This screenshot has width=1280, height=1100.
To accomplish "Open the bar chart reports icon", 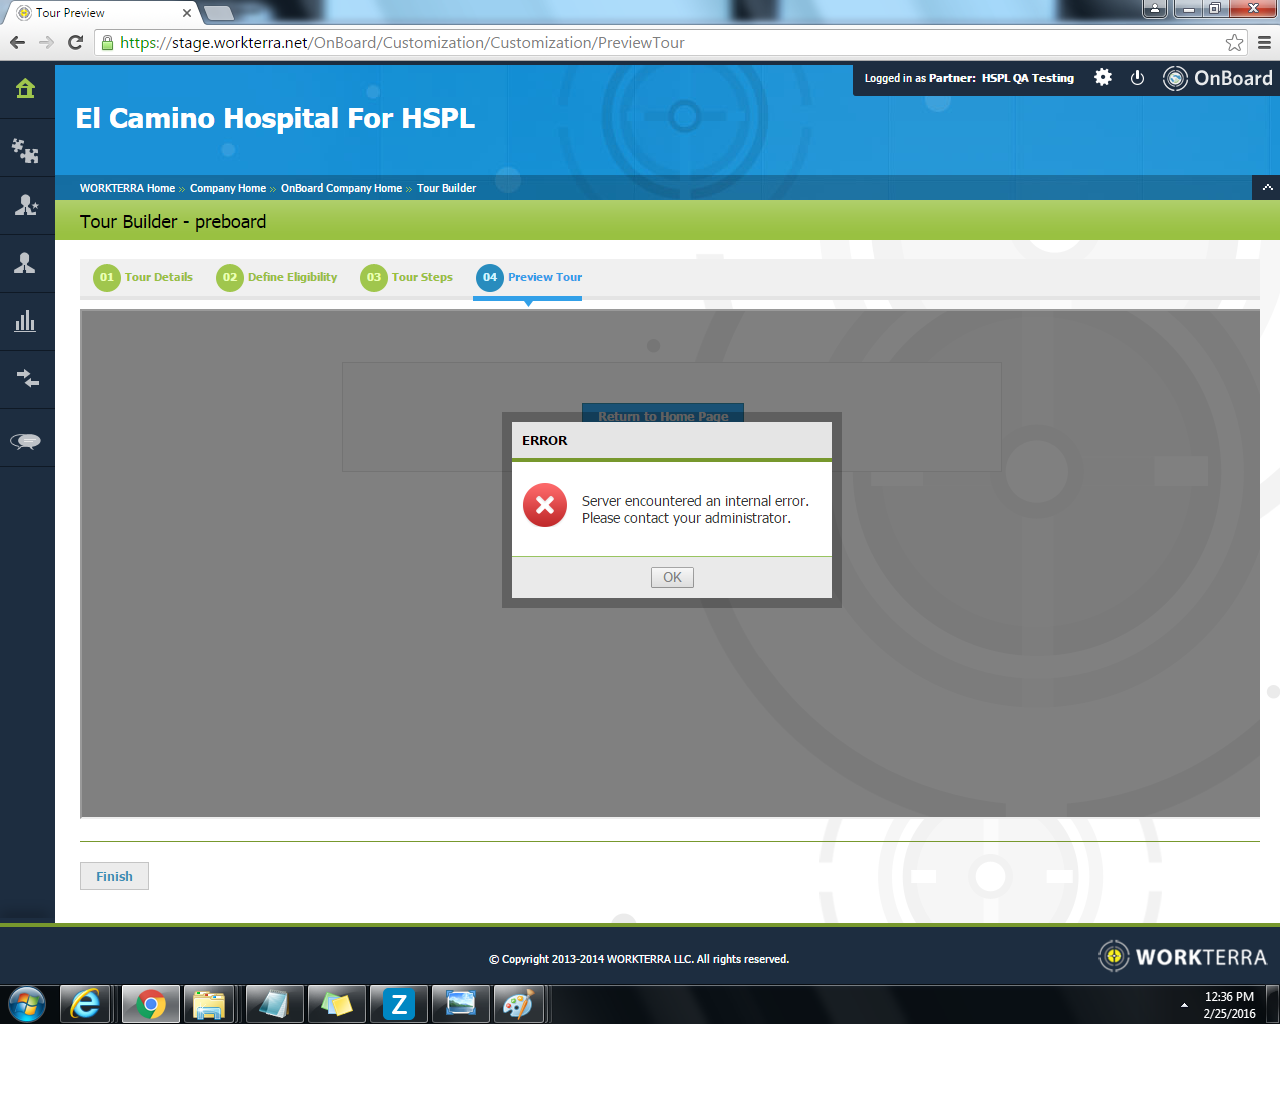I will point(26,321).
